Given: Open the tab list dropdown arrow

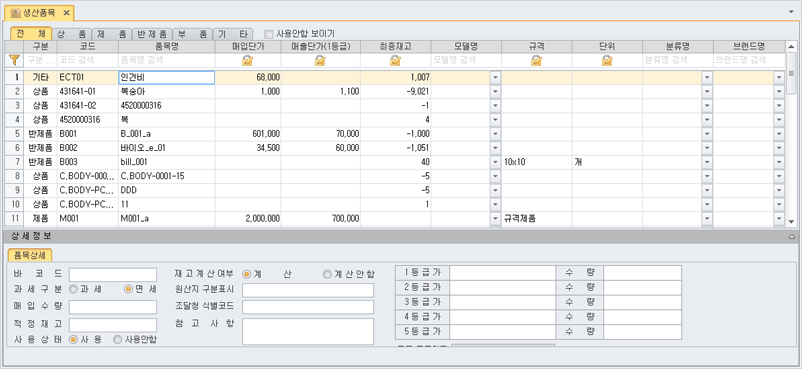Looking at the screenshot, I should coord(792,11).
